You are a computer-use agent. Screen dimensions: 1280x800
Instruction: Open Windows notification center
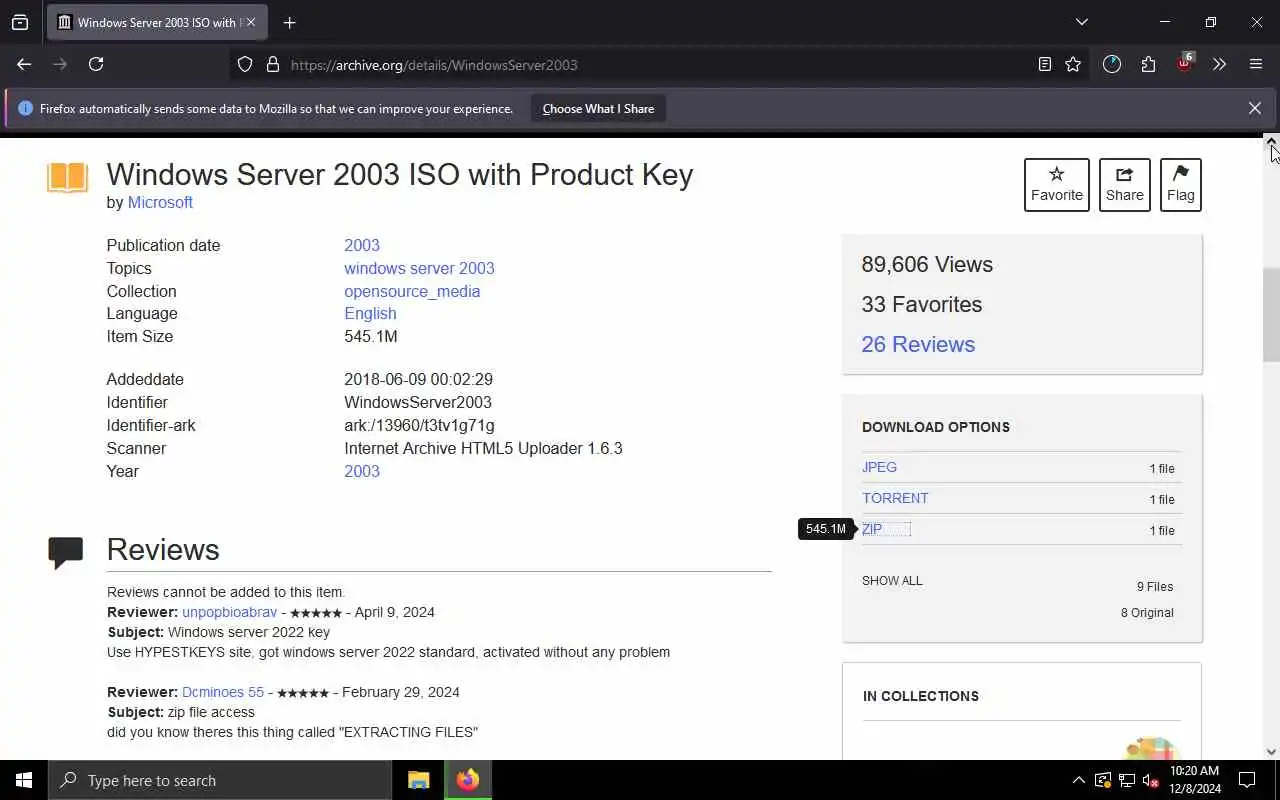tap(1247, 780)
